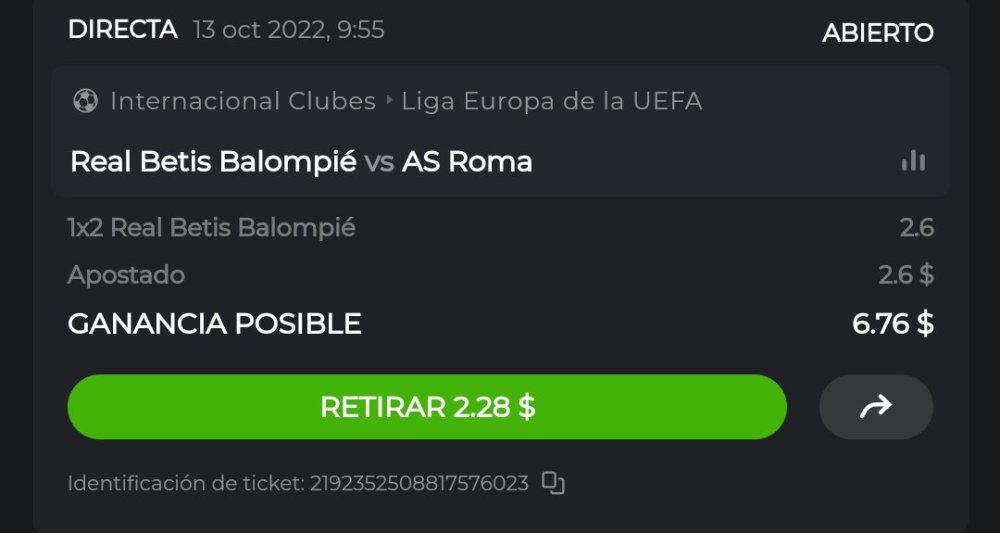Copy the ticket ID with copy icon
Screen dimensions: 1000x533
point(553,483)
